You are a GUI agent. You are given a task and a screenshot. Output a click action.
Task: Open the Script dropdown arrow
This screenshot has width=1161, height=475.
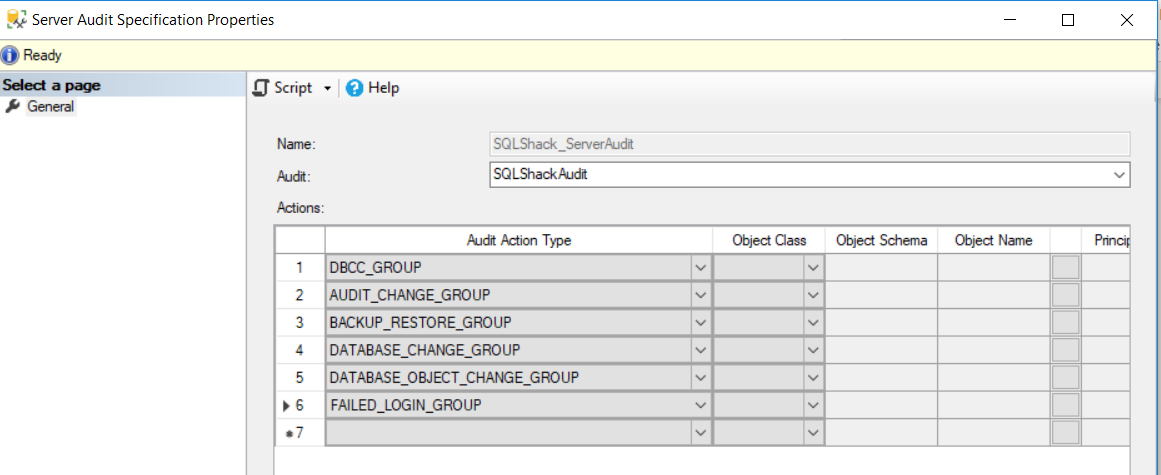[x=327, y=88]
